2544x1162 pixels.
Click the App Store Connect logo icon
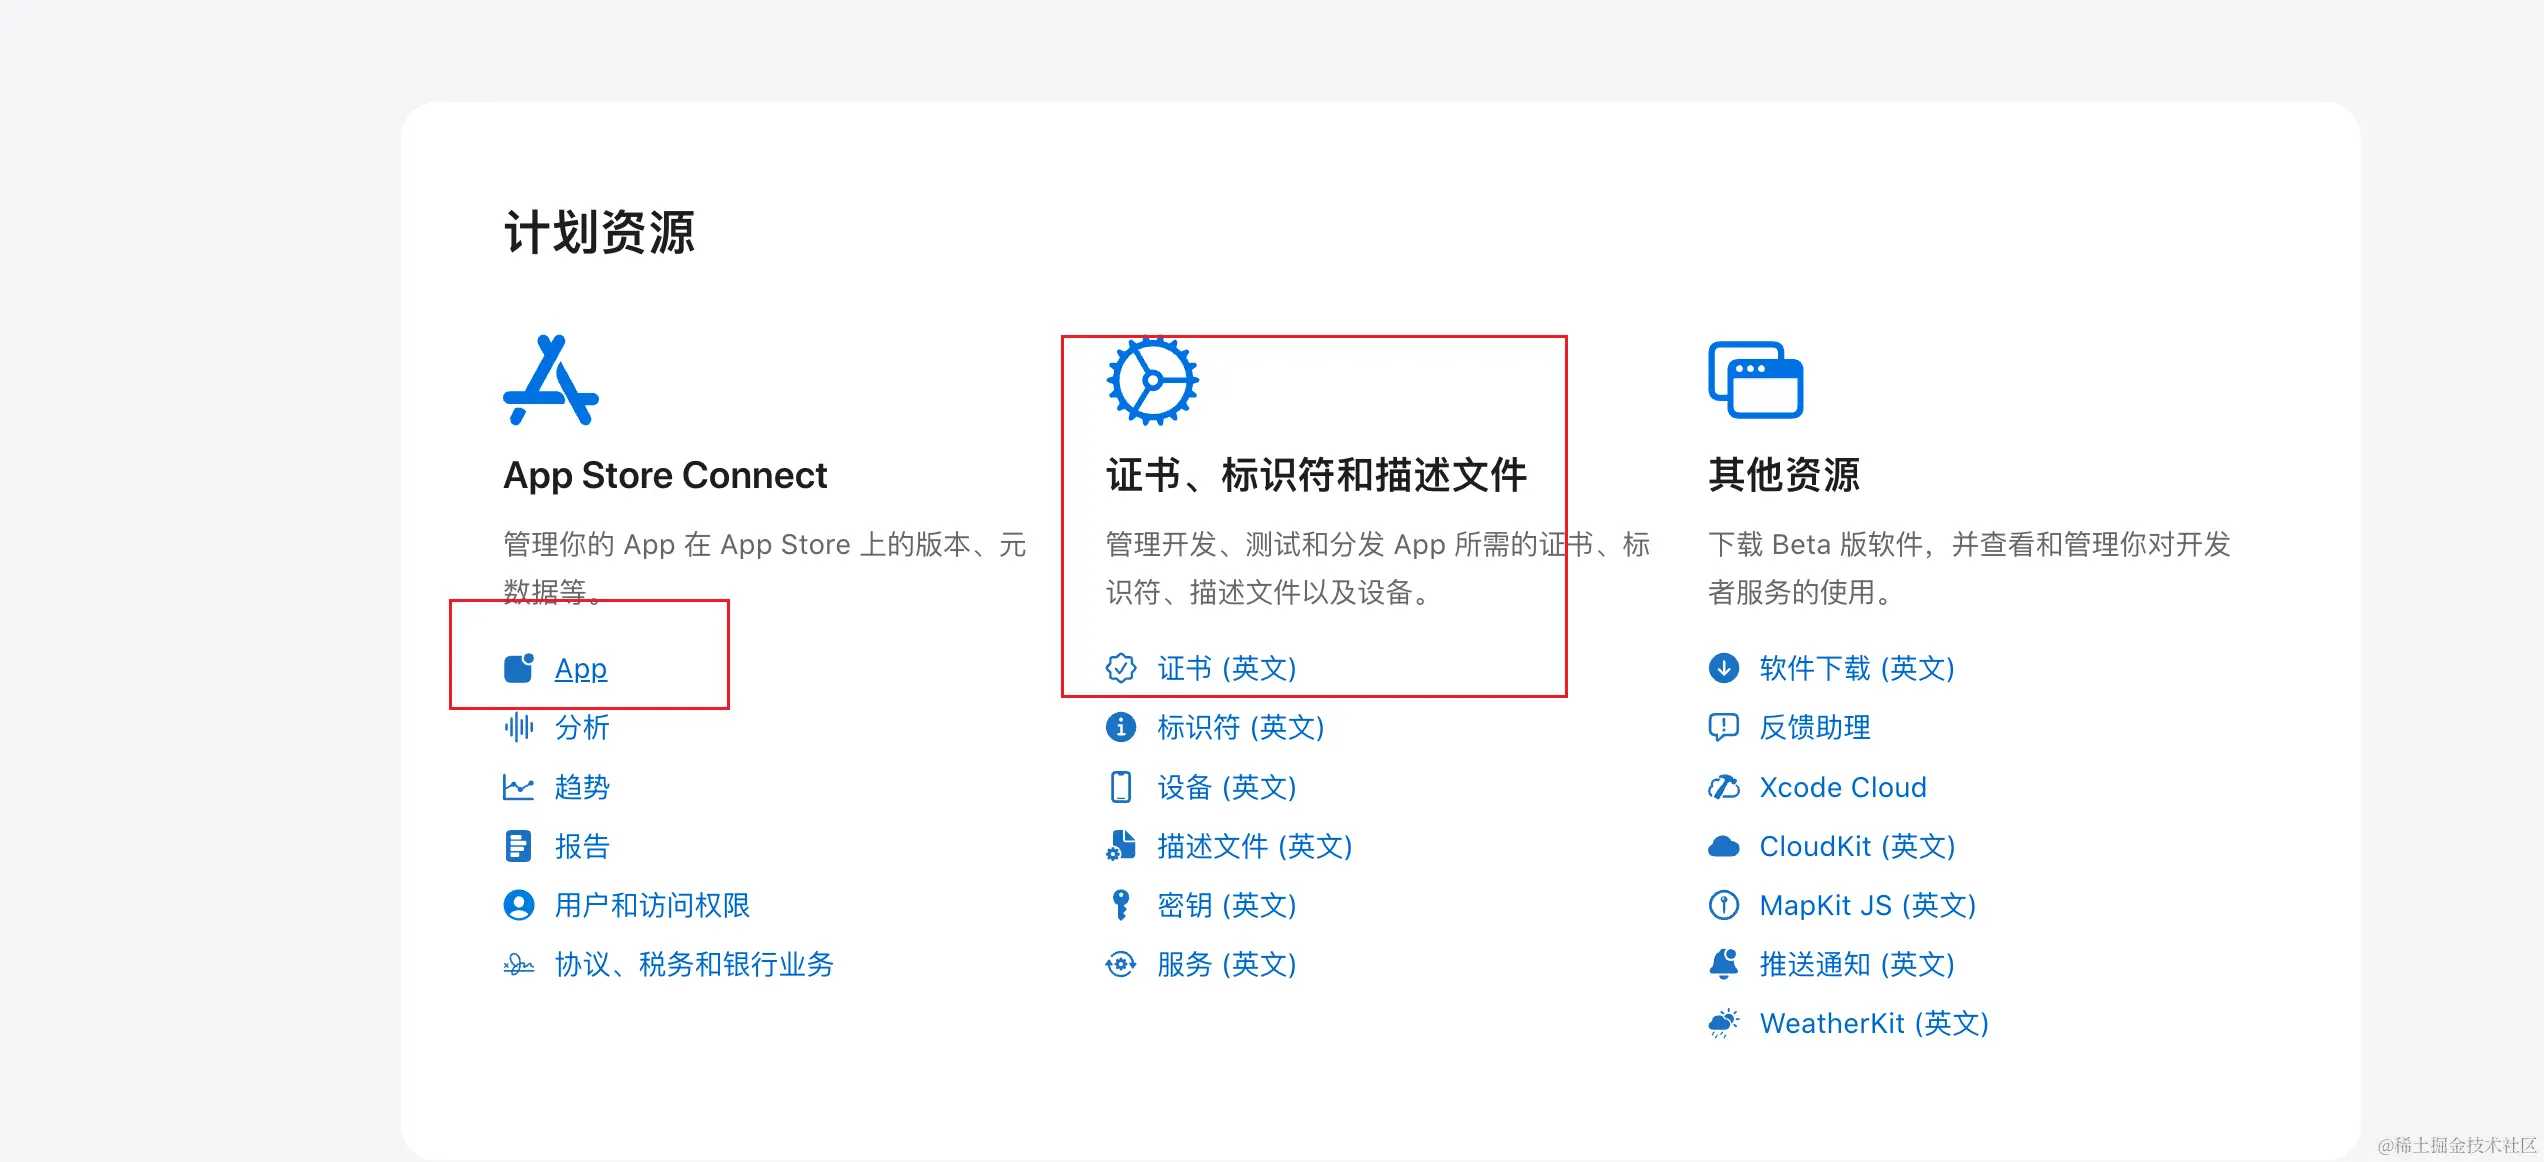point(551,380)
